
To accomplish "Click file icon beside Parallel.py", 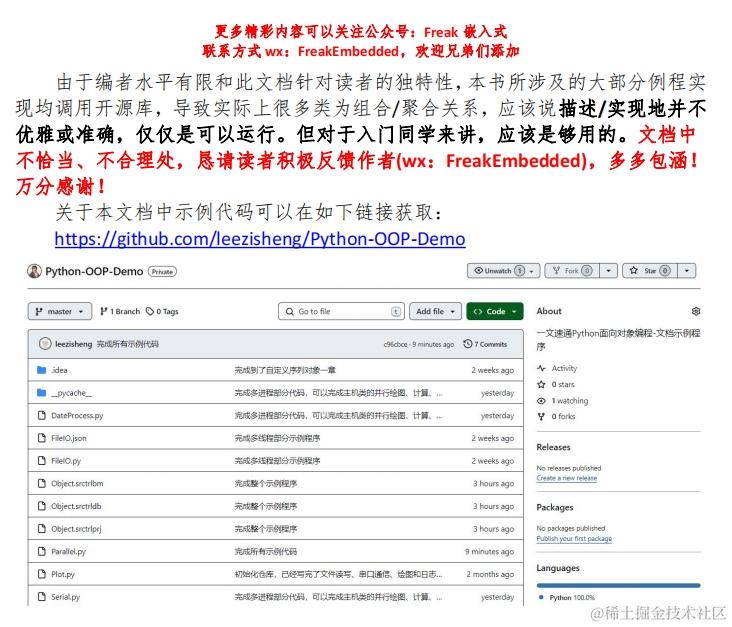I will click(x=42, y=551).
